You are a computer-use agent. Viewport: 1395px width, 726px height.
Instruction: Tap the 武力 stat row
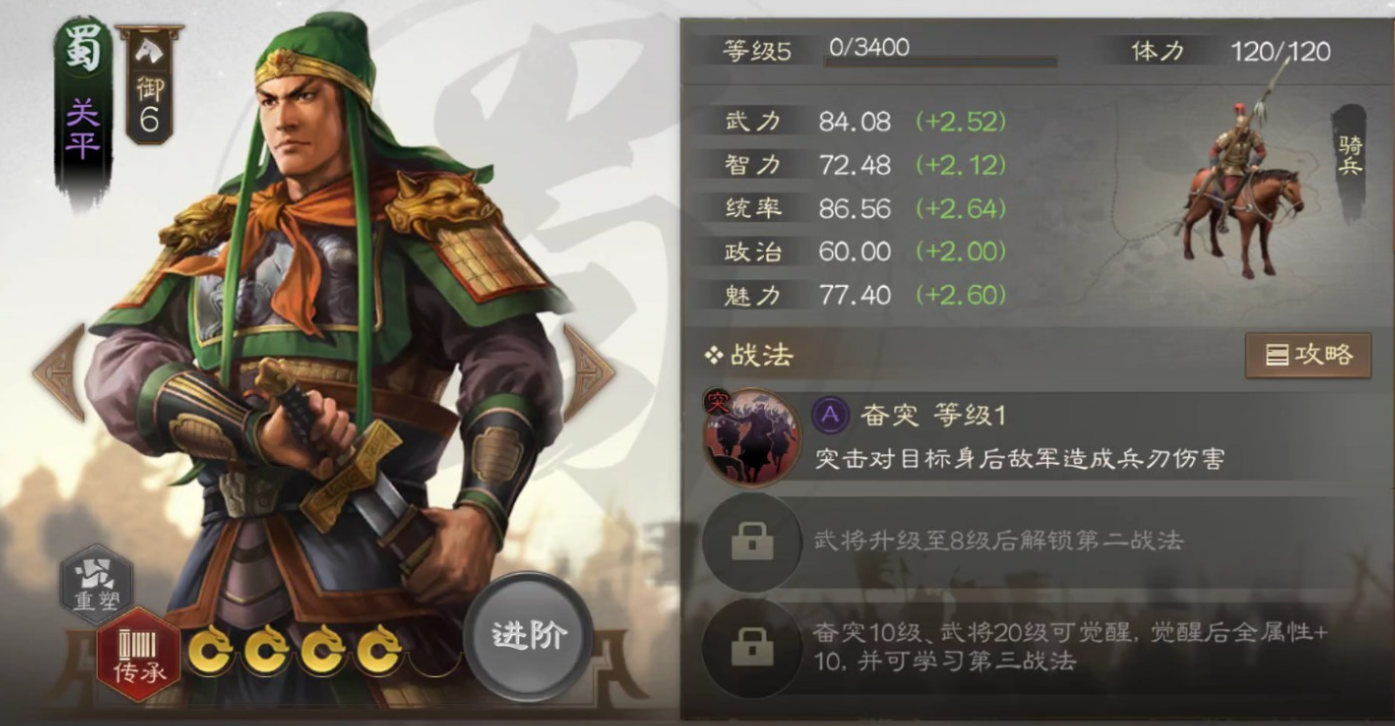tap(865, 122)
